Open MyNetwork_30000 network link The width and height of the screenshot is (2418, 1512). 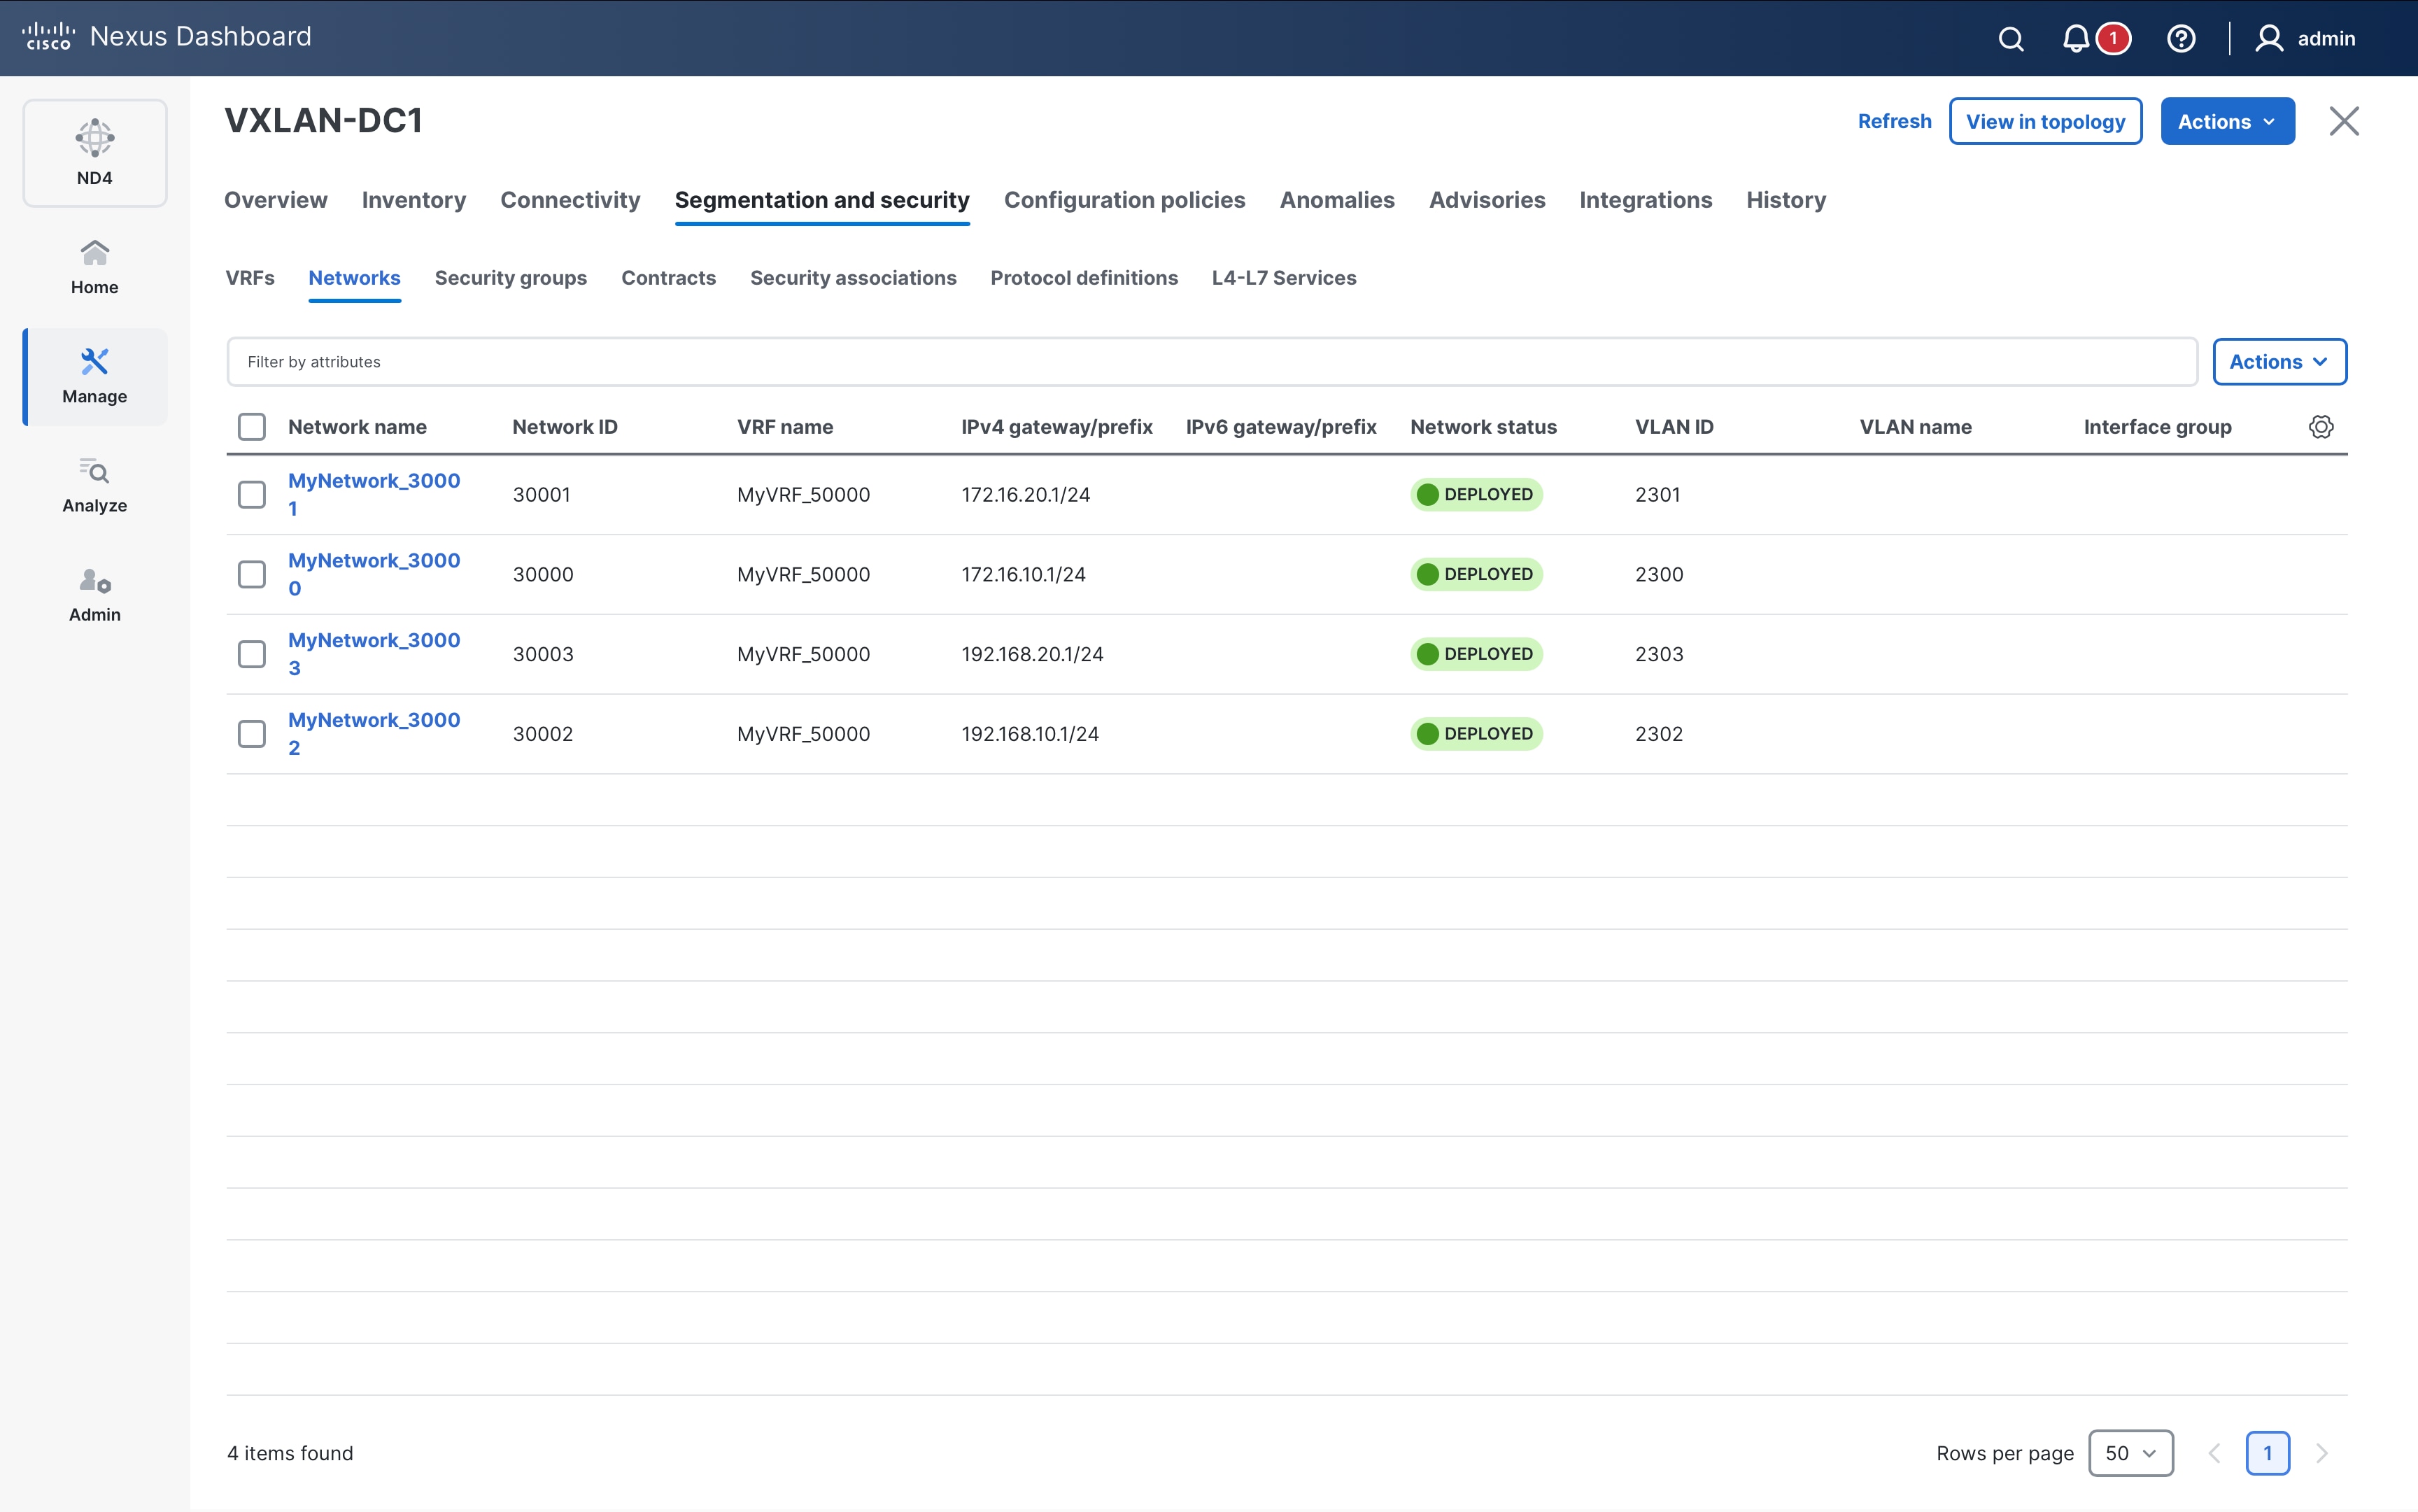tap(374, 574)
